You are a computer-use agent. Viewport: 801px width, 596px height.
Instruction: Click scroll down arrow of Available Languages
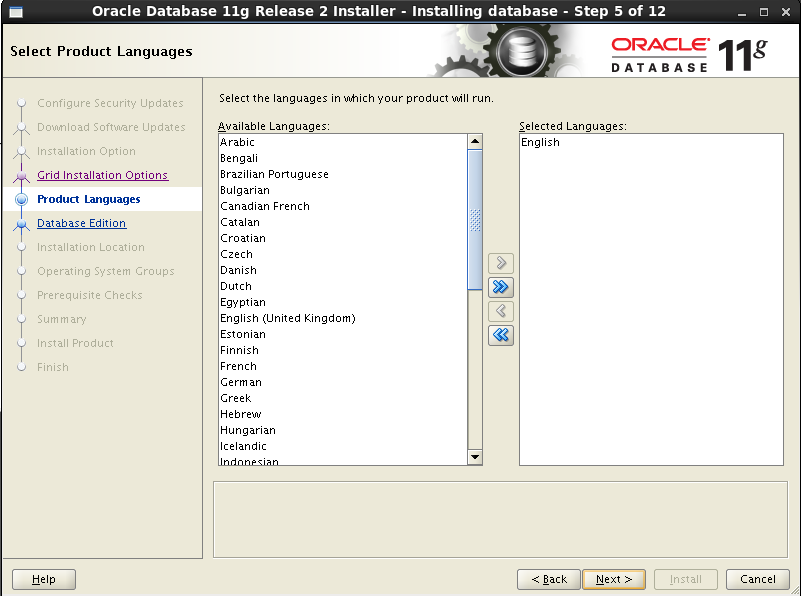(475, 457)
